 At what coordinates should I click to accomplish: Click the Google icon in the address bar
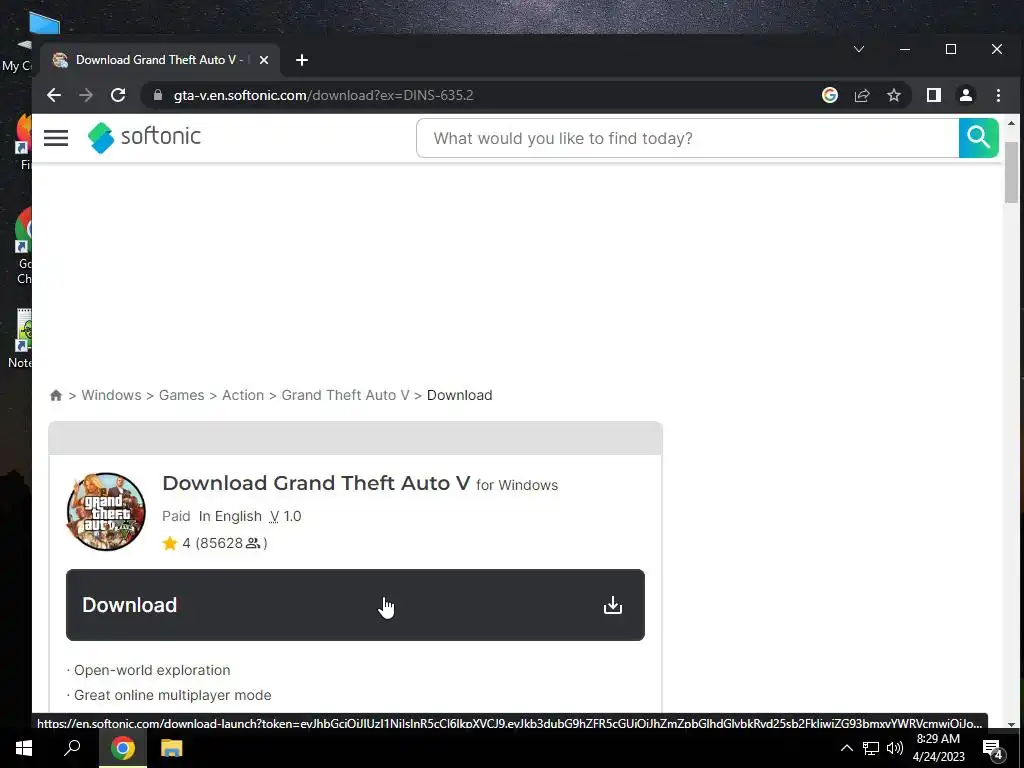[x=829, y=95]
